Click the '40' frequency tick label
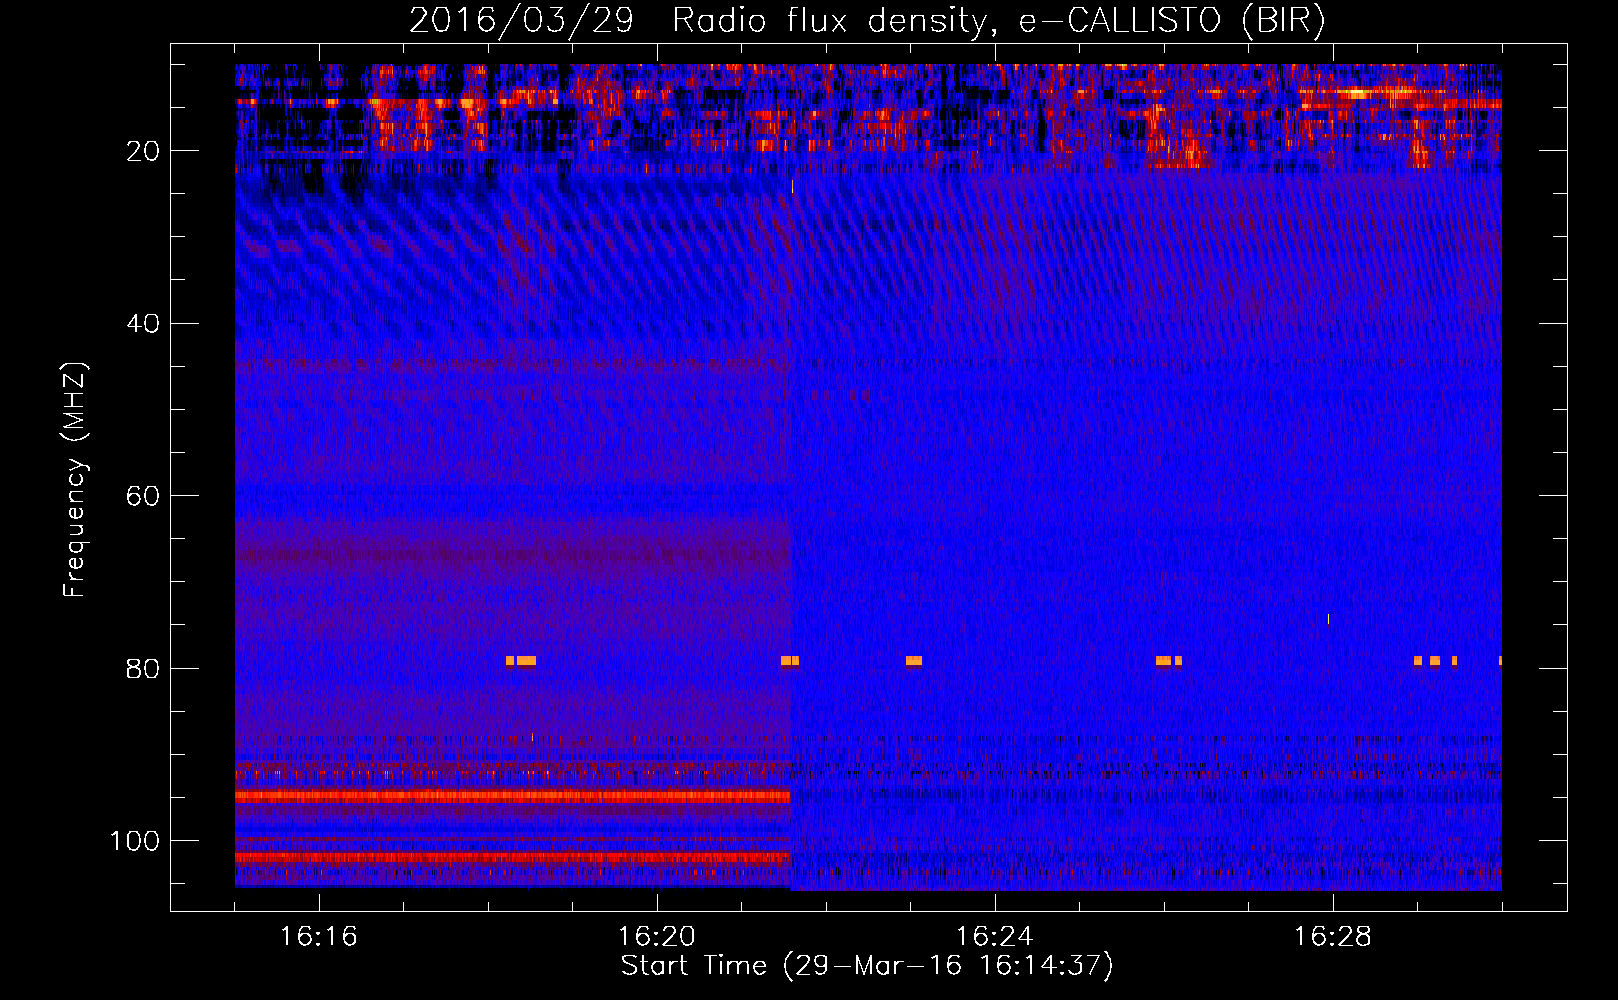 144,324
